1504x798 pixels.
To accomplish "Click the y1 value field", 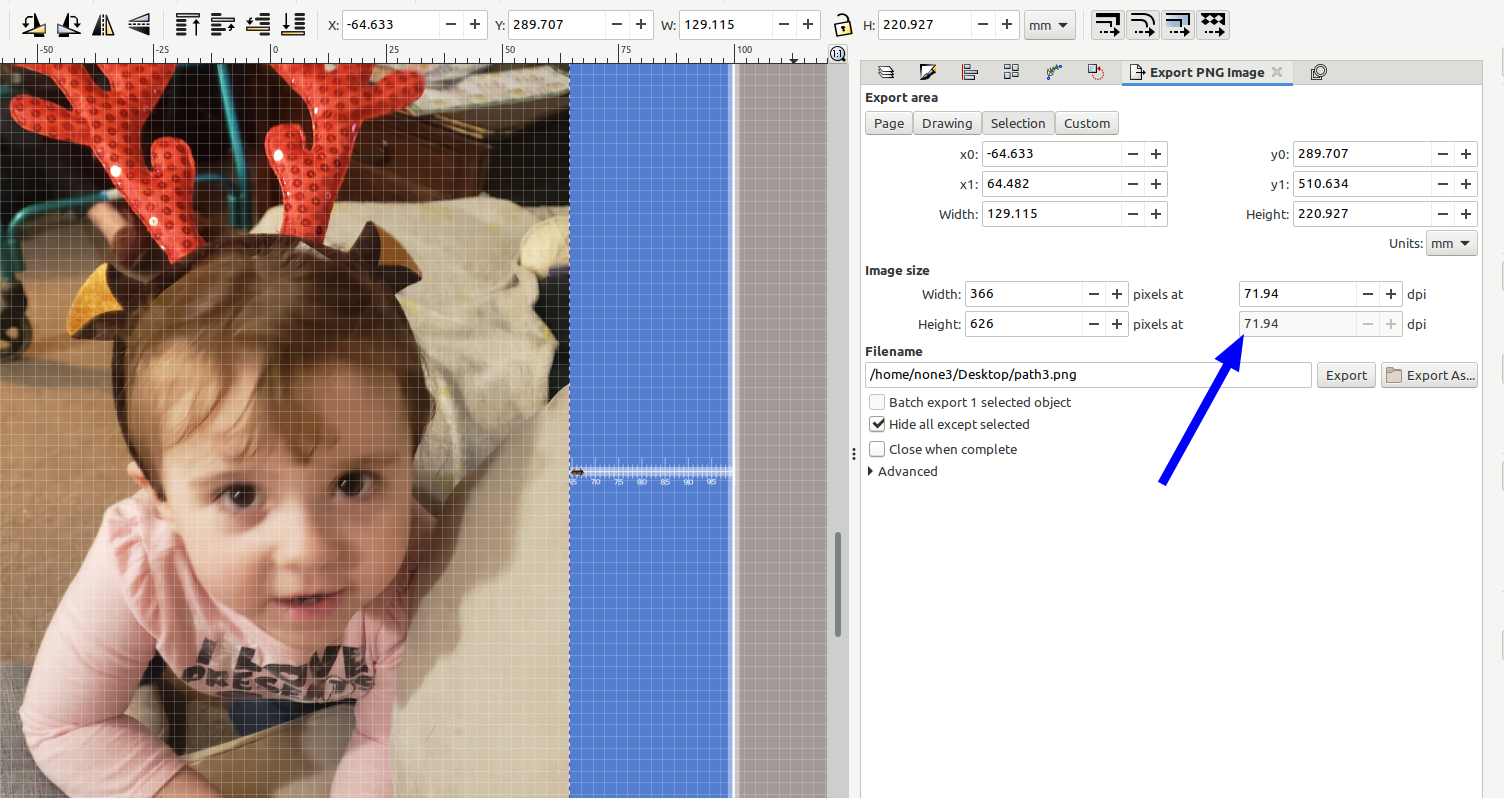I will 1361,184.
